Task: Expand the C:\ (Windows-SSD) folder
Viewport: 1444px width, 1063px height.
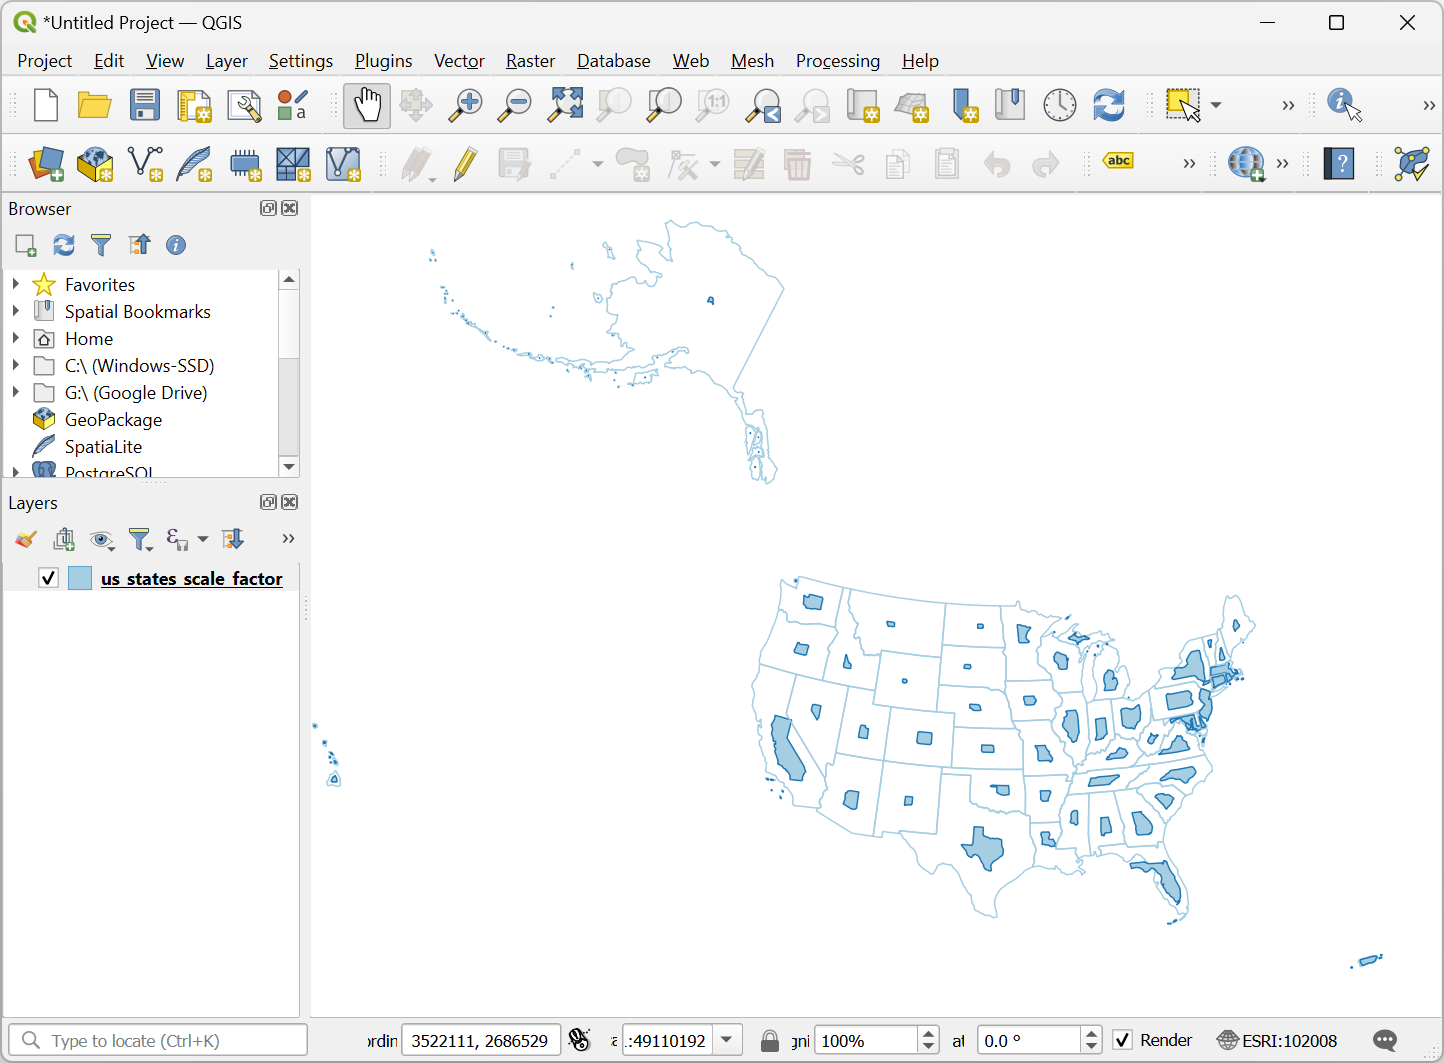Action: tap(16, 365)
